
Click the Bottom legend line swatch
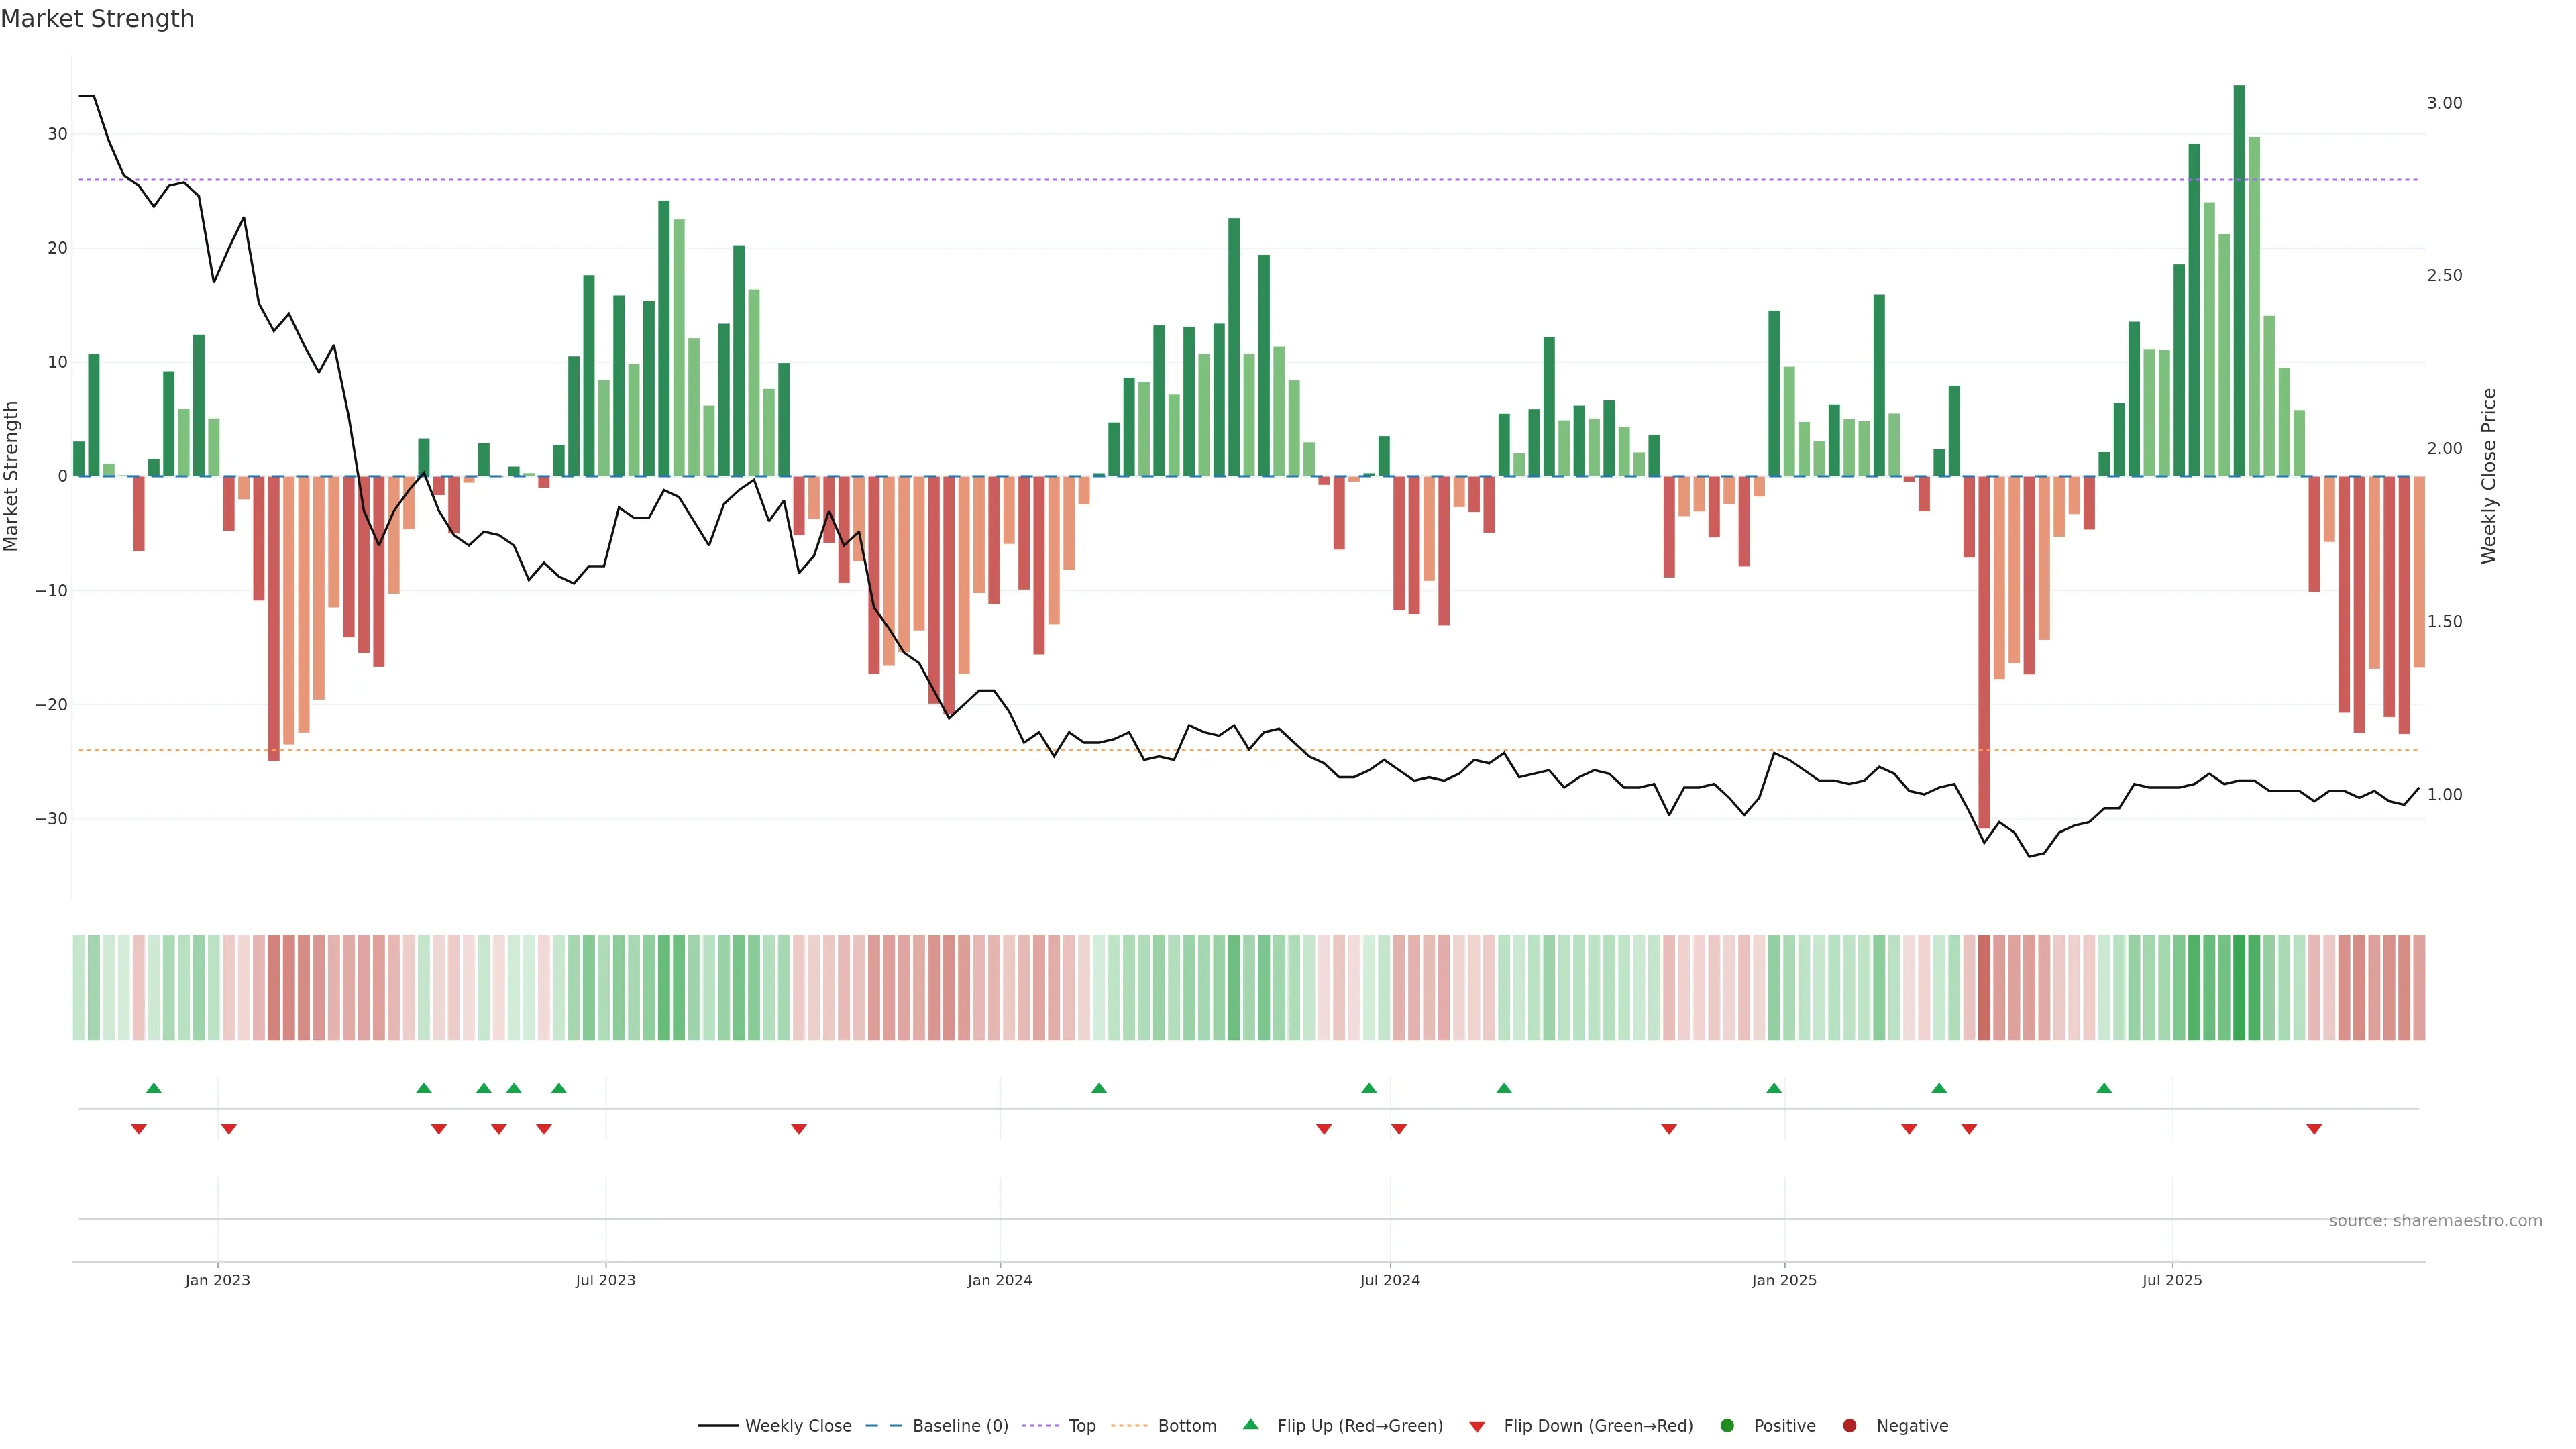tap(1129, 1426)
